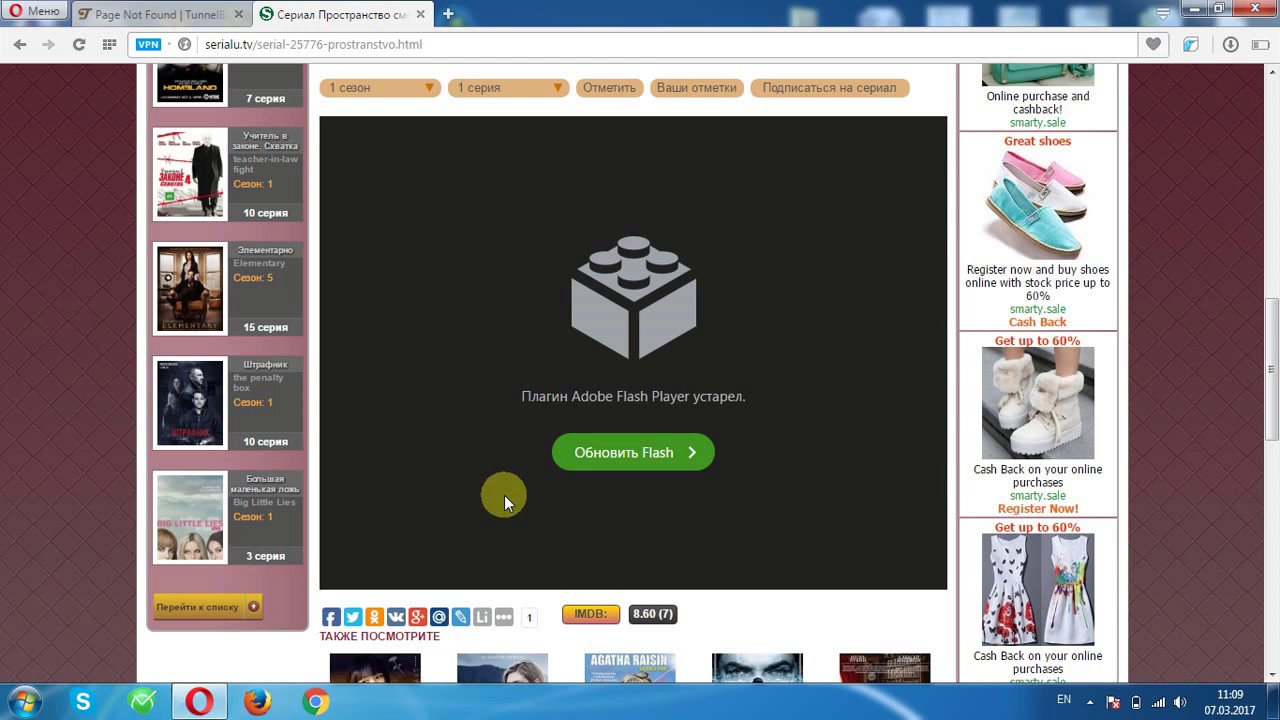The image size is (1280, 720).
Task: Toggle the VPN badge in address bar
Action: pos(148,44)
